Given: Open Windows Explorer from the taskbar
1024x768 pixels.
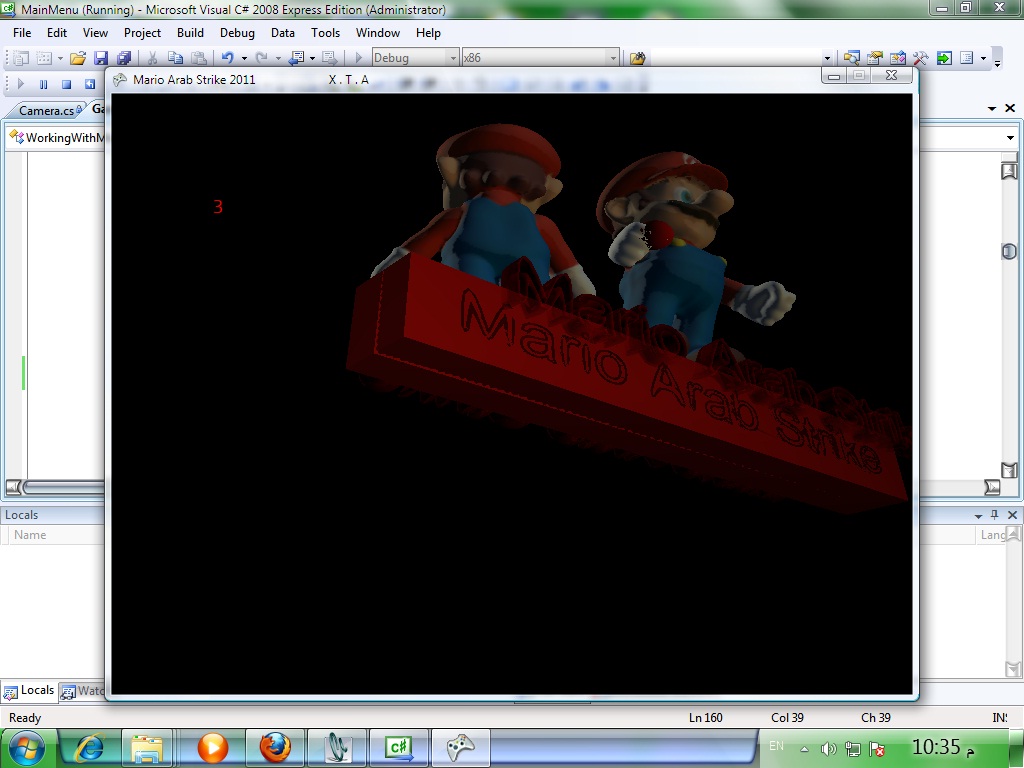Looking at the screenshot, I should pyautogui.click(x=147, y=748).
